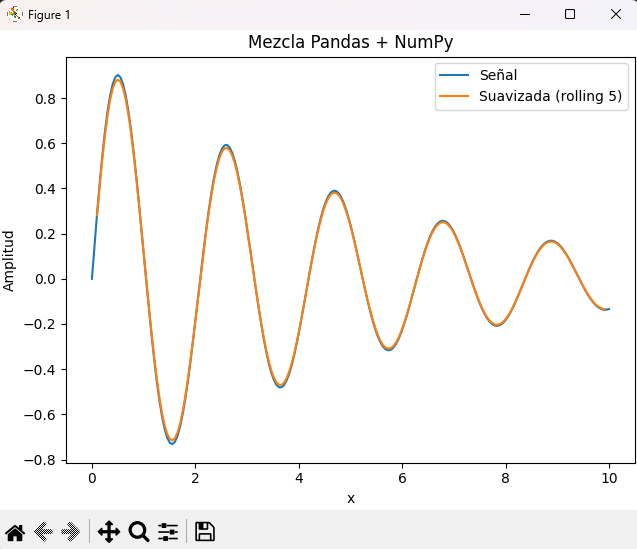Click the 10 tick label on the x-axis
The height and width of the screenshot is (549, 637).
pos(609,478)
